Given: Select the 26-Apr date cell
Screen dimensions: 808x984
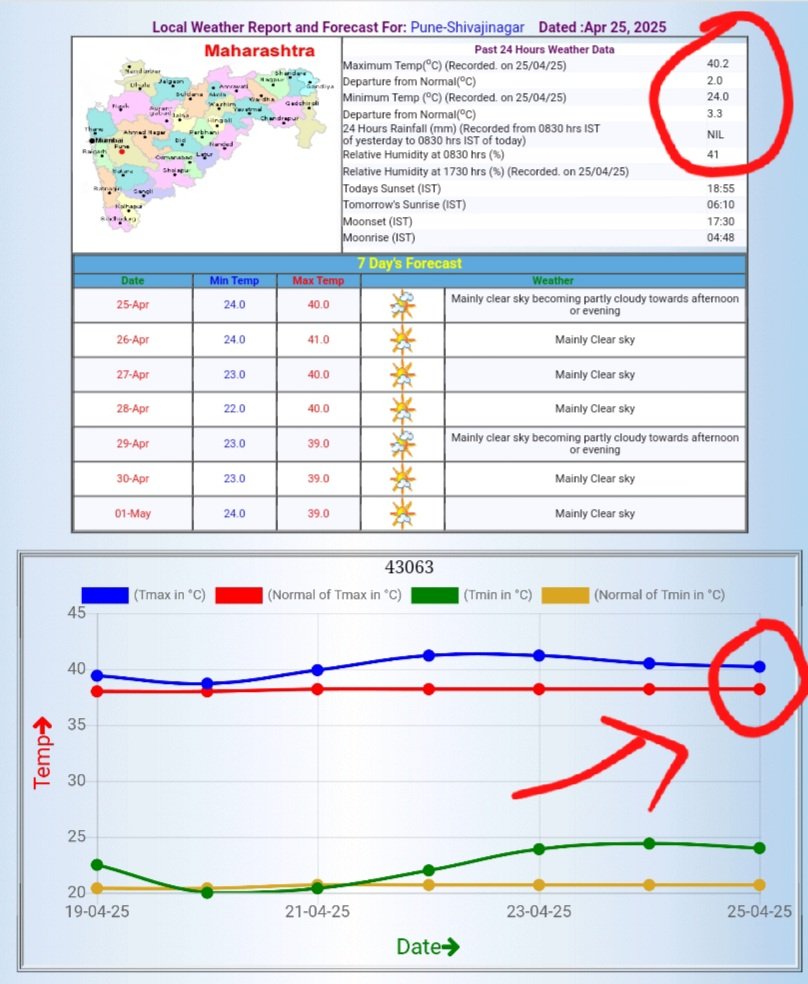Looking at the screenshot, I should [132, 340].
